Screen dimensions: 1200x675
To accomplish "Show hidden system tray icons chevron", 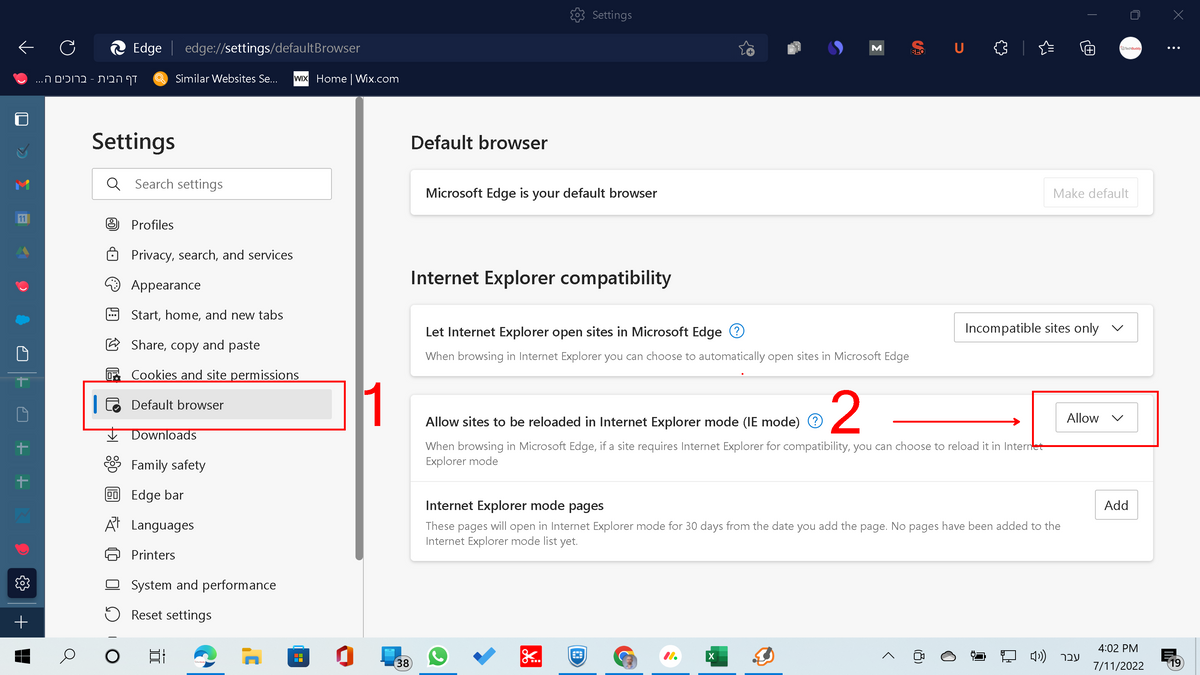I will click(x=888, y=656).
